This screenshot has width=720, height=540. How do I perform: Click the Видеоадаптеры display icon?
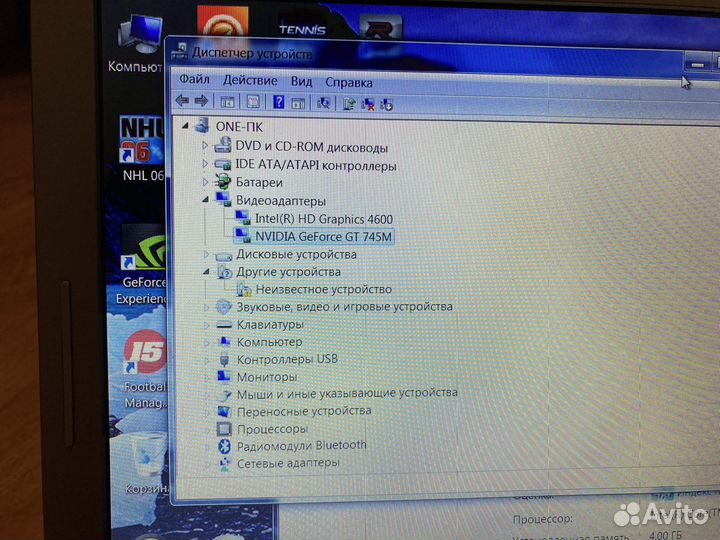(x=224, y=199)
